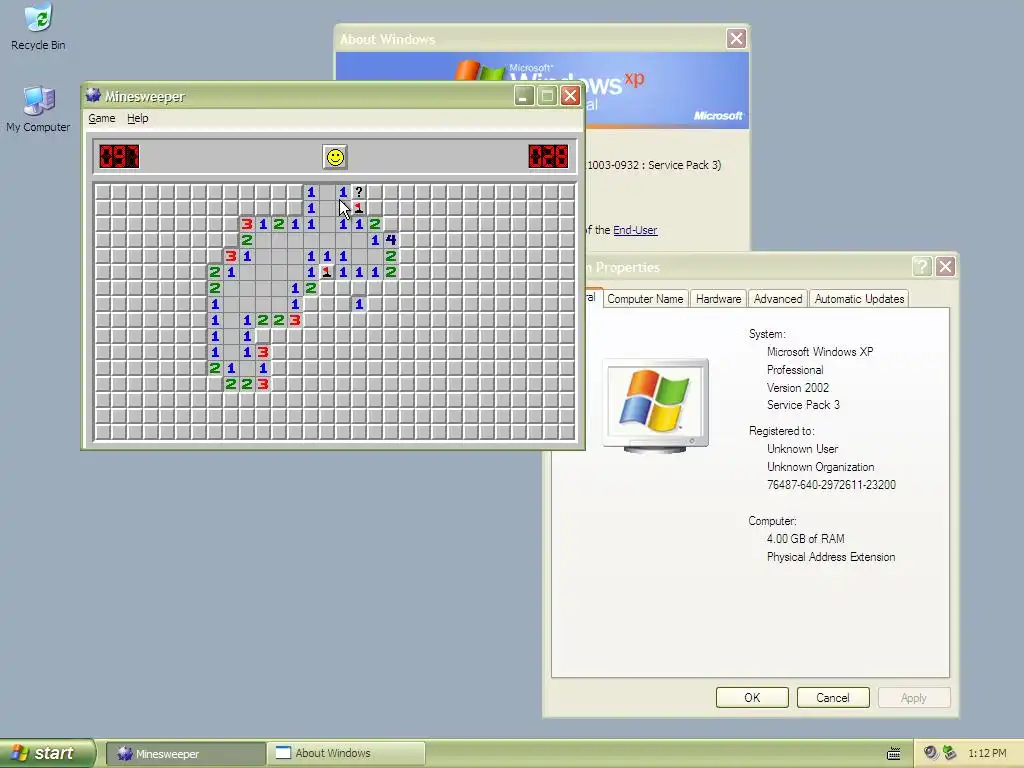Click the dark blue 4 cell in Minesweeper
Image resolution: width=1024 pixels, height=768 pixels.
391,240
